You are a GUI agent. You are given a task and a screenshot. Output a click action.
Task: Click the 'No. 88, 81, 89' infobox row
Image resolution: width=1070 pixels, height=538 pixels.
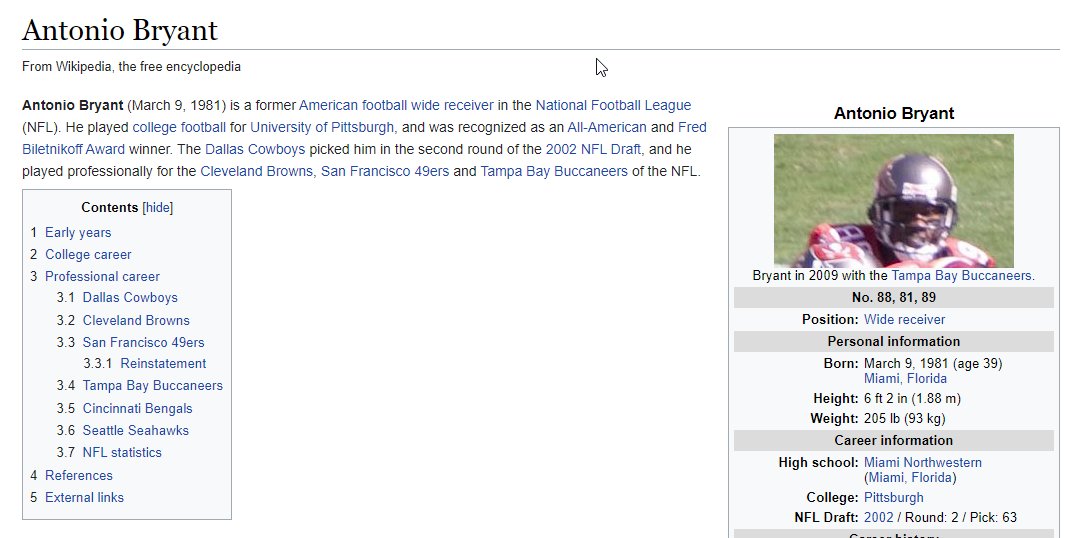point(893,297)
